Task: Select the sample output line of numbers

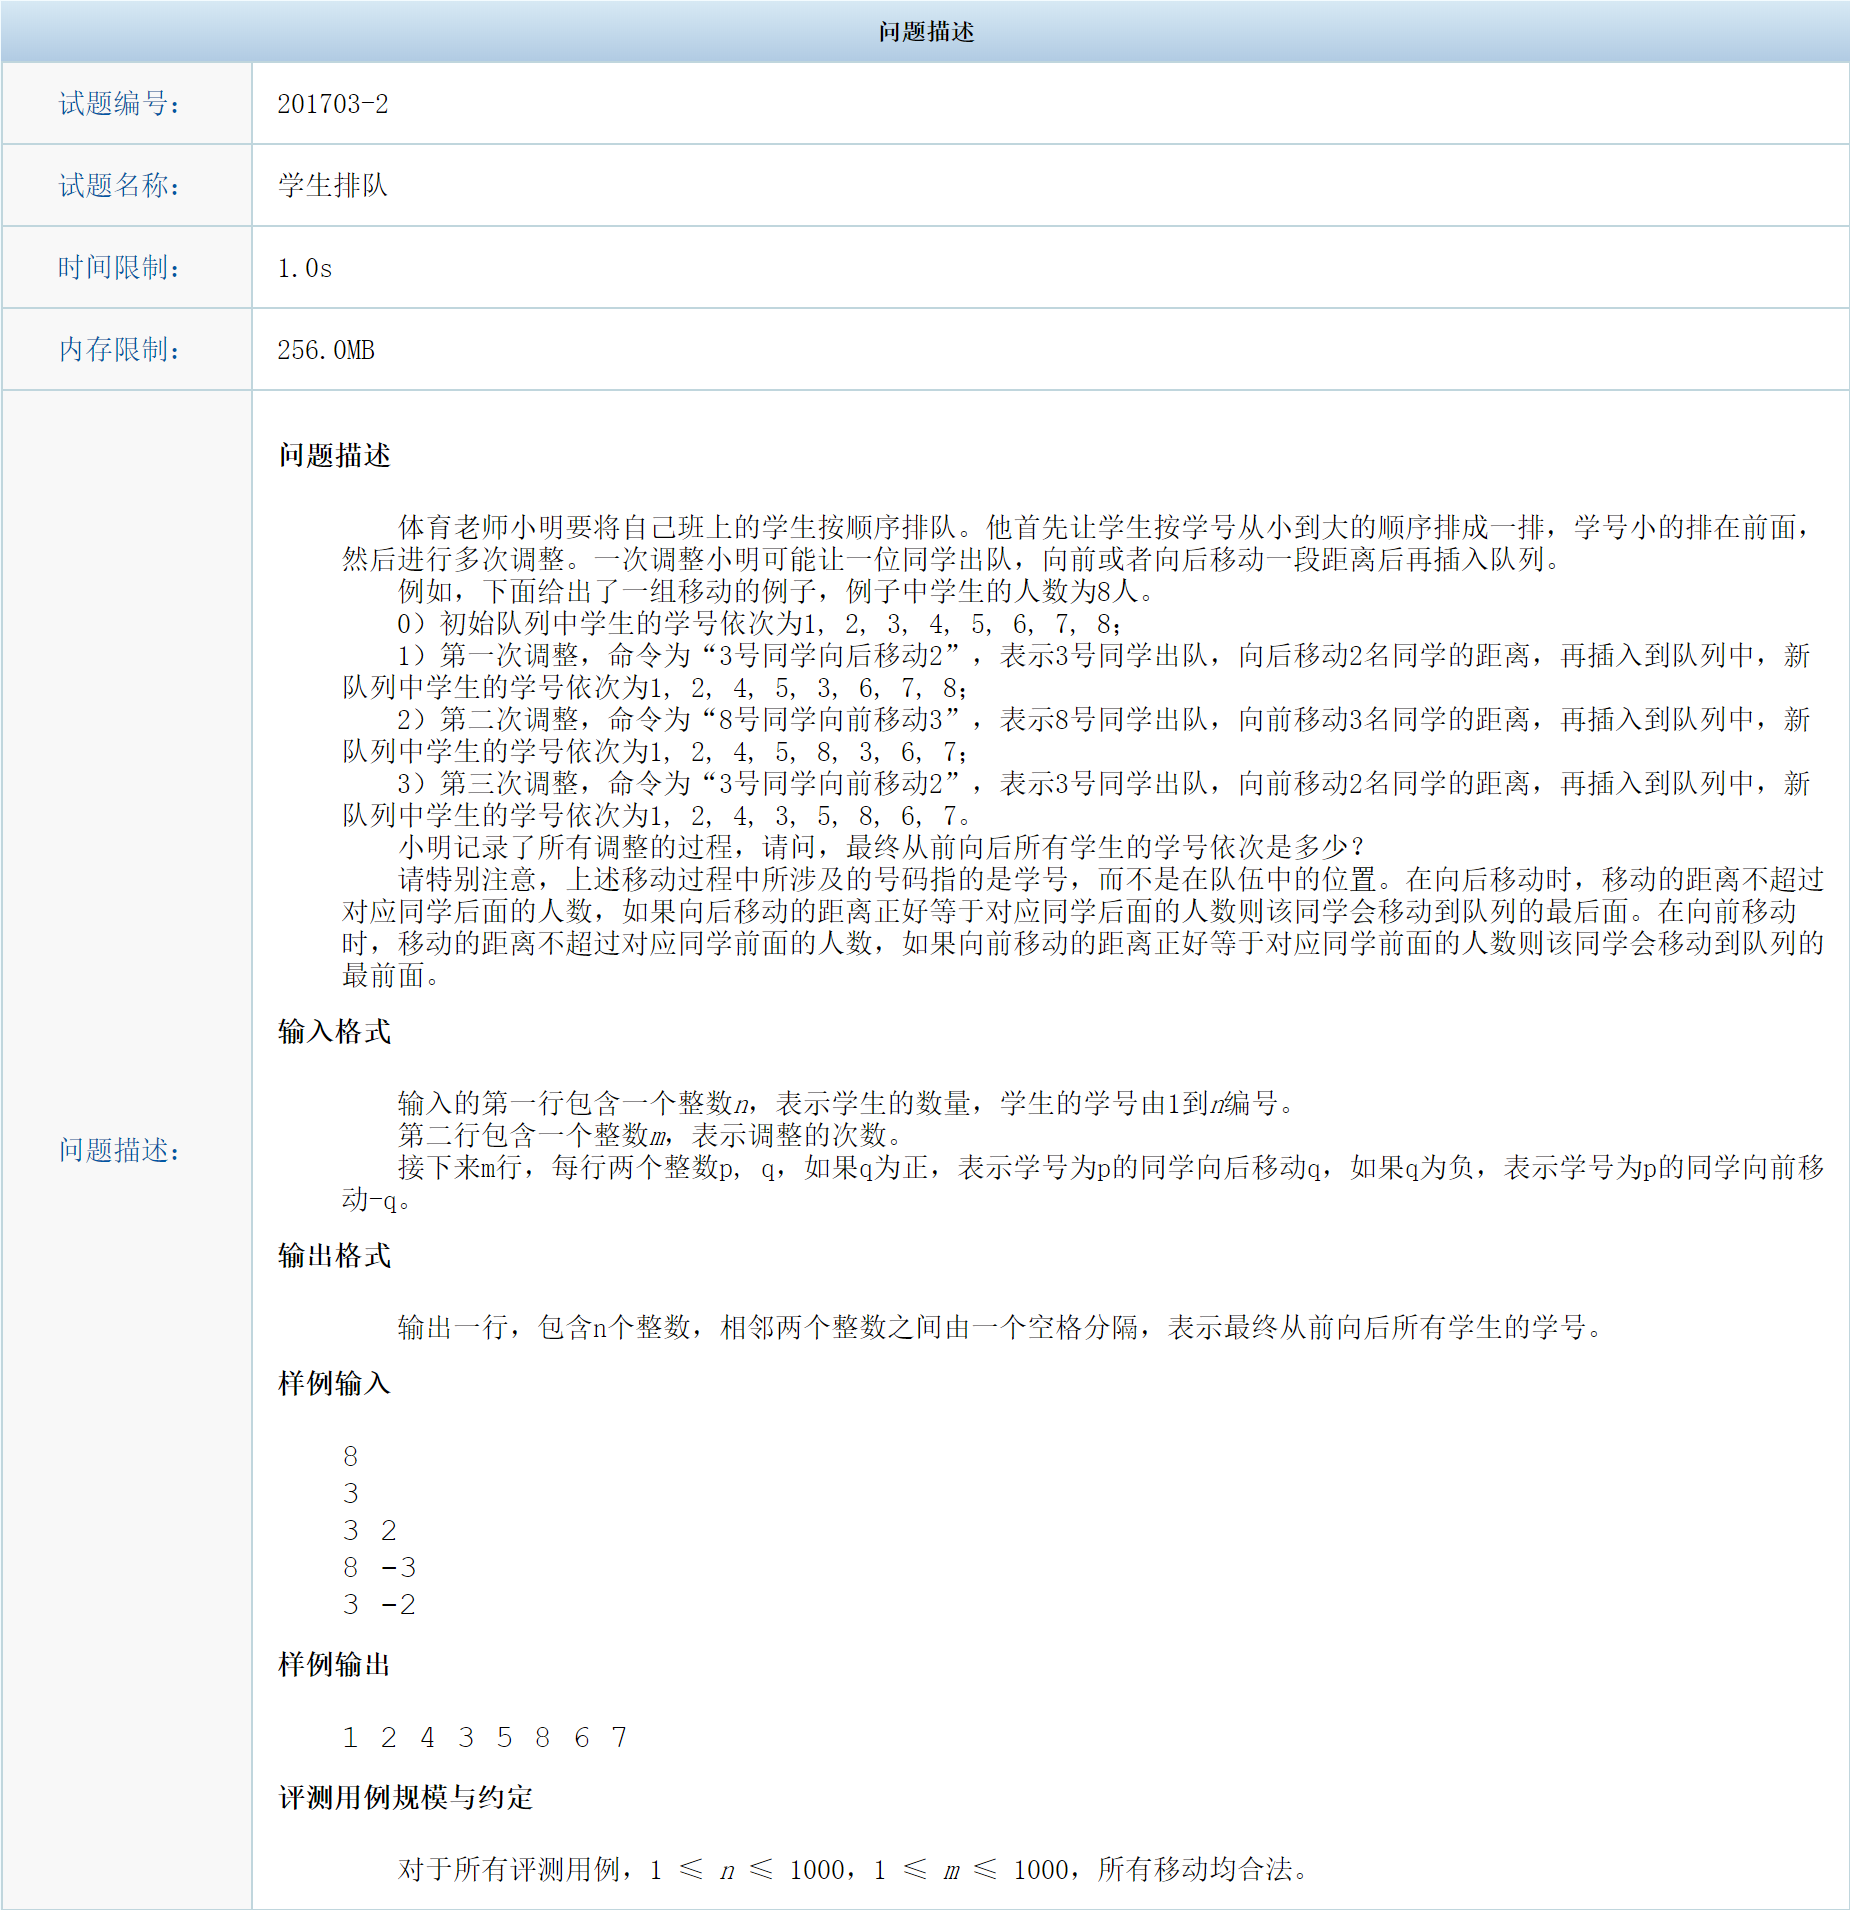Action: pyautogui.click(x=485, y=1737)
